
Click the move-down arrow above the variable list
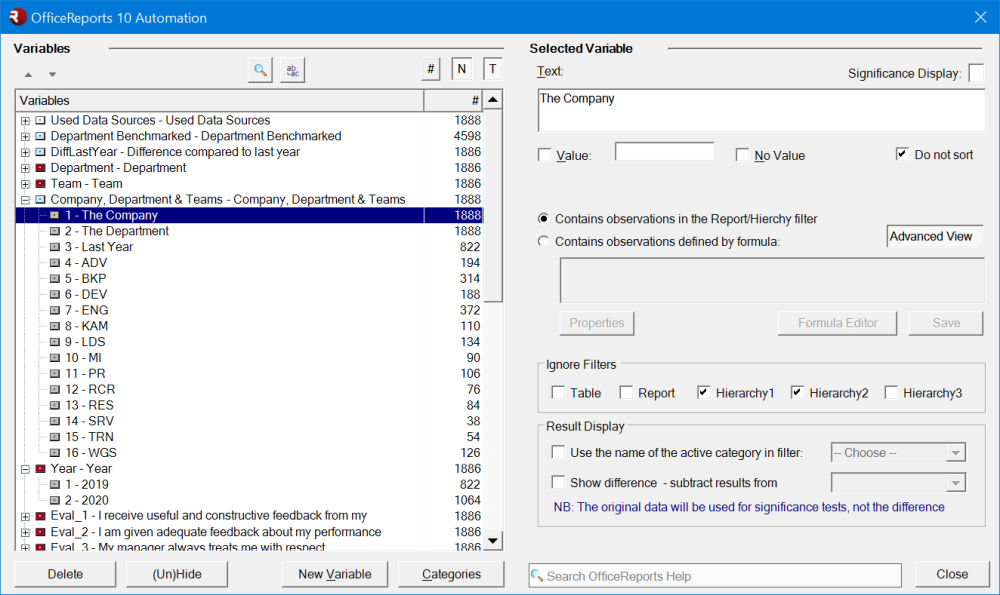point(51,73)
